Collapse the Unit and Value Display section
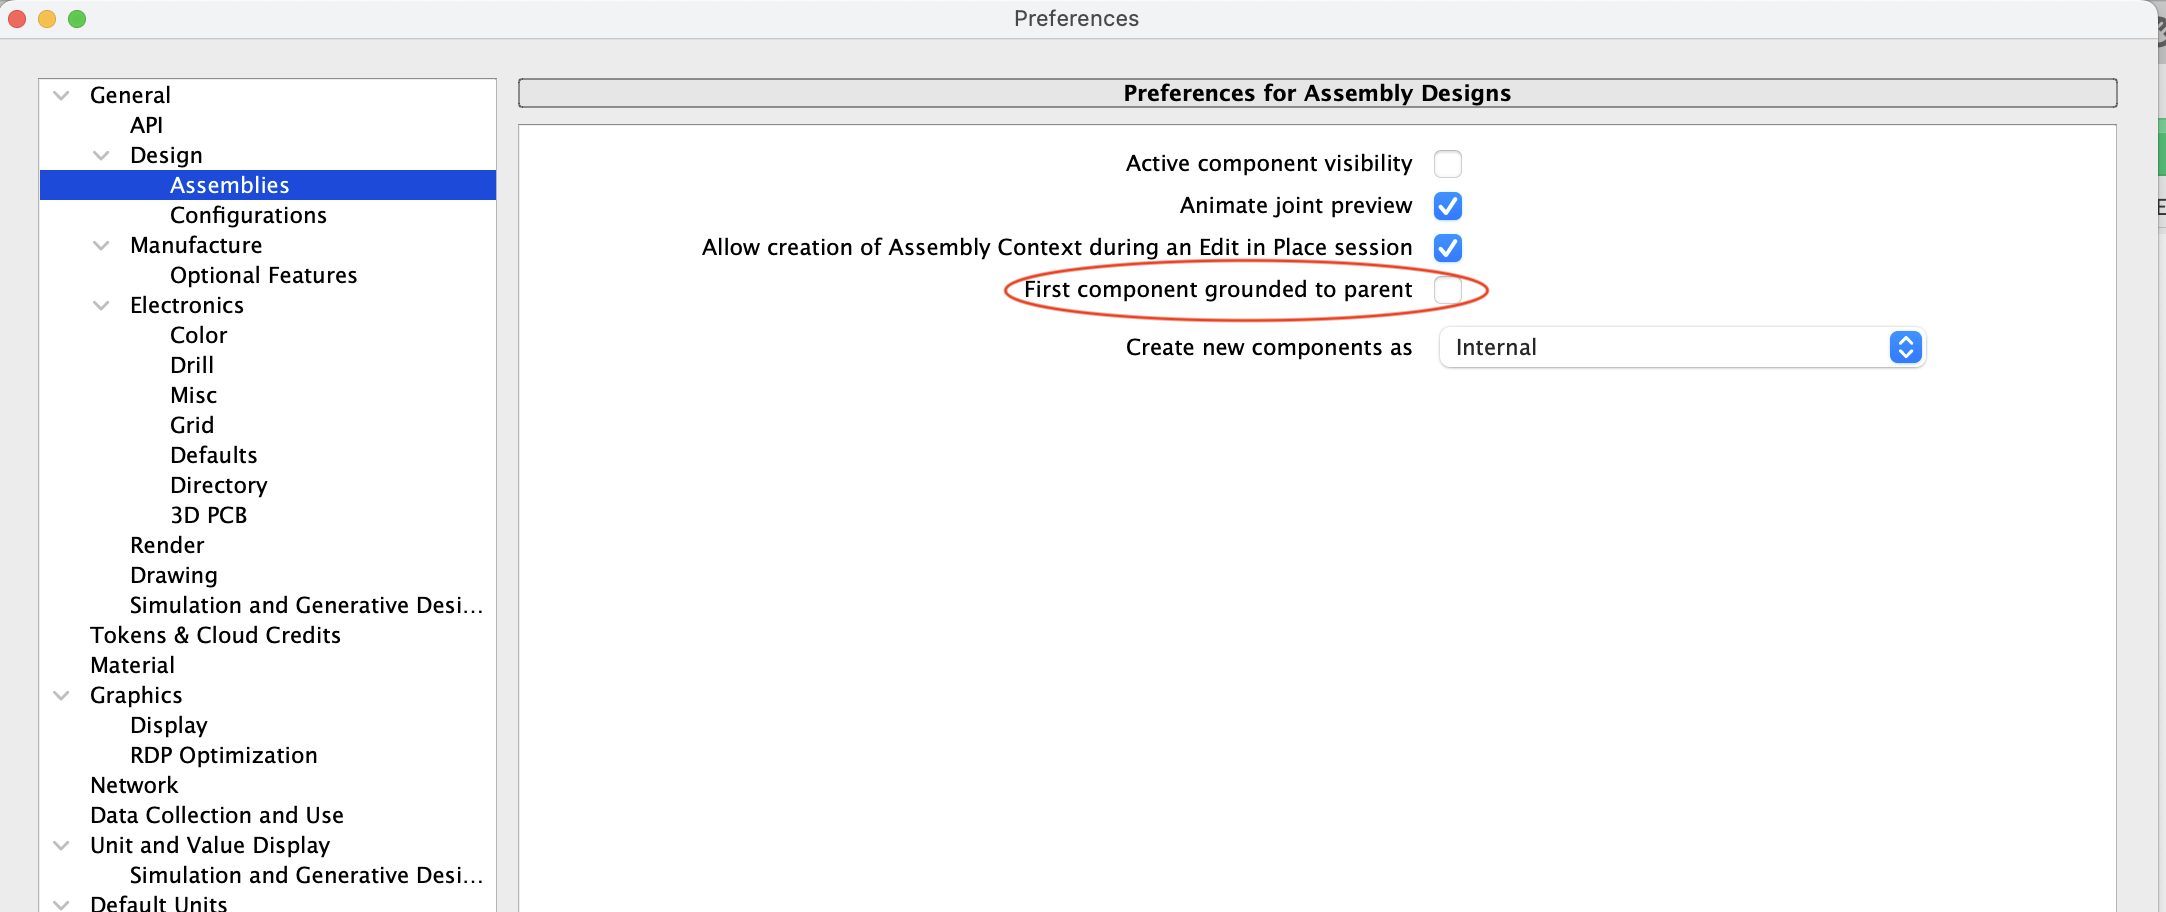 click(x=59, y=845)
